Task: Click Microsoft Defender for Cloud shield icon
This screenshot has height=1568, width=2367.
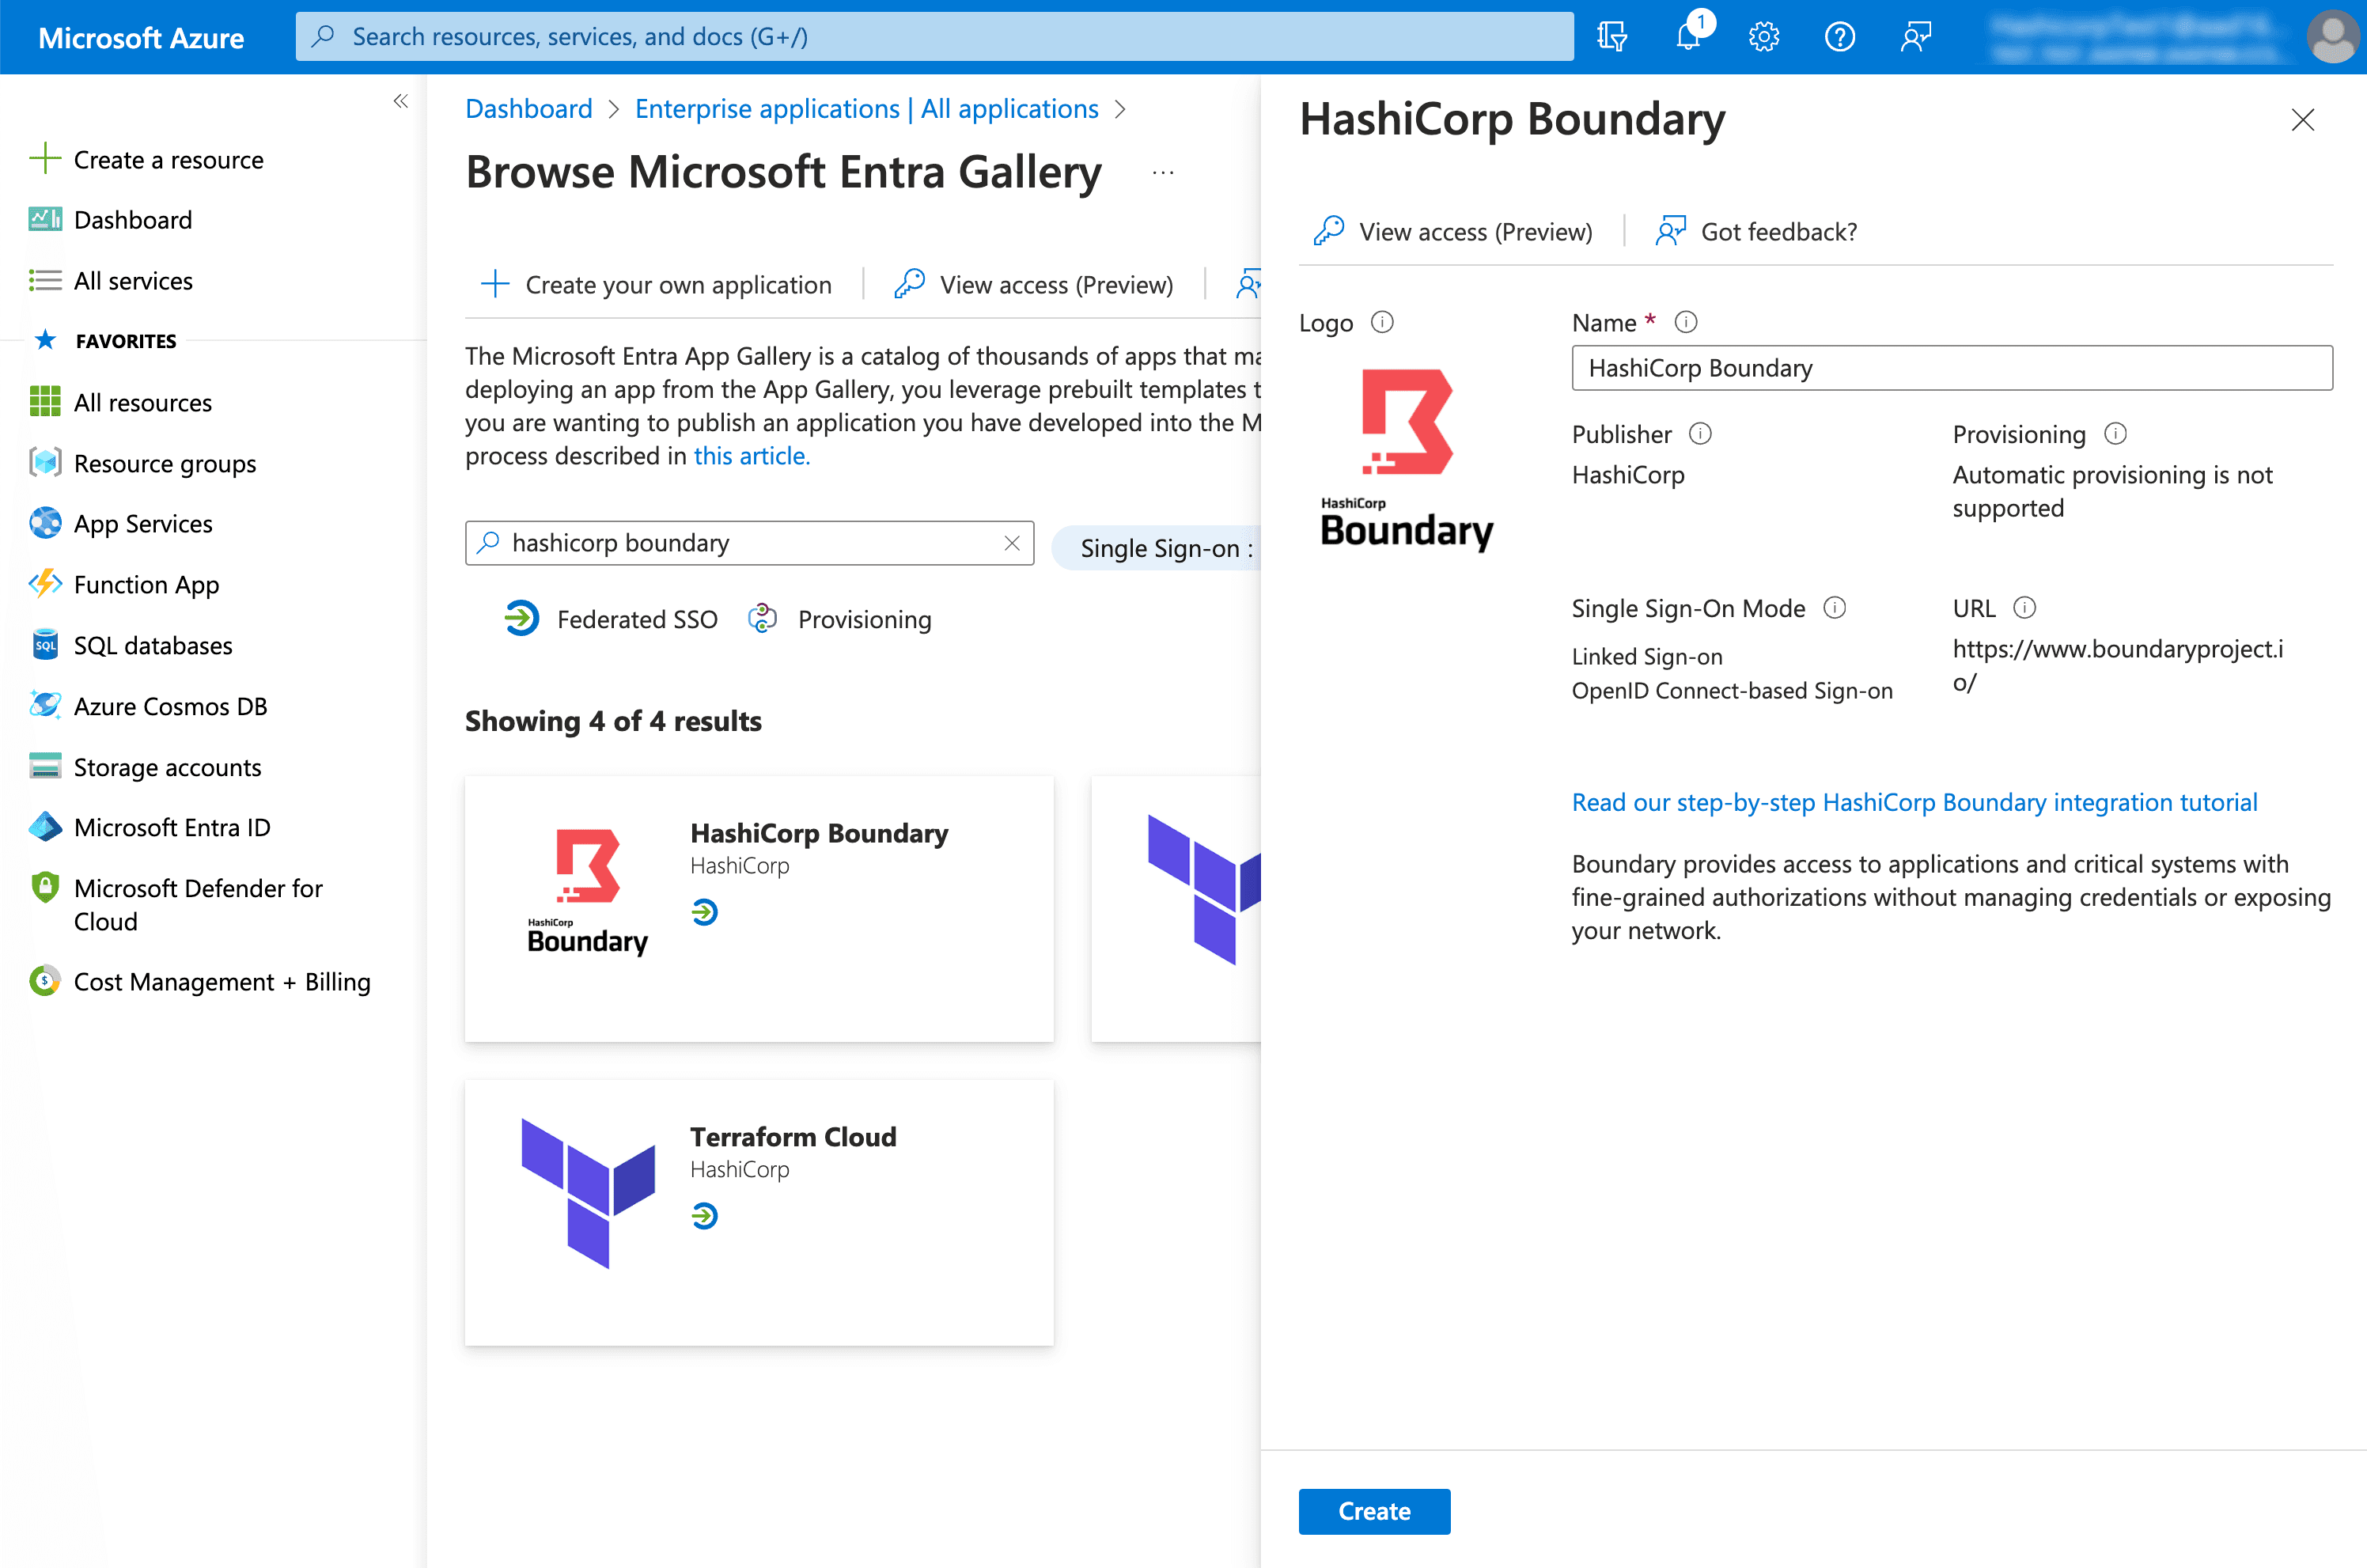Action: (45, 888)
